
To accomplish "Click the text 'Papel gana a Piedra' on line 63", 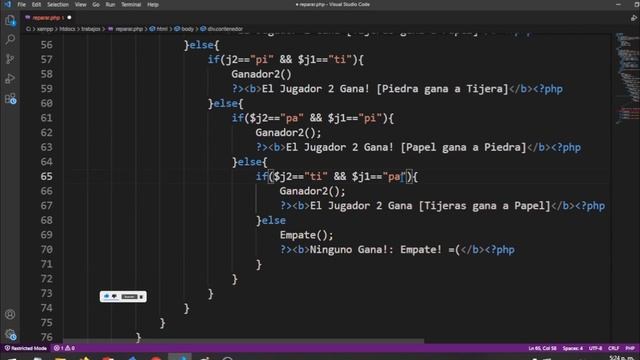I will point(463,147).
